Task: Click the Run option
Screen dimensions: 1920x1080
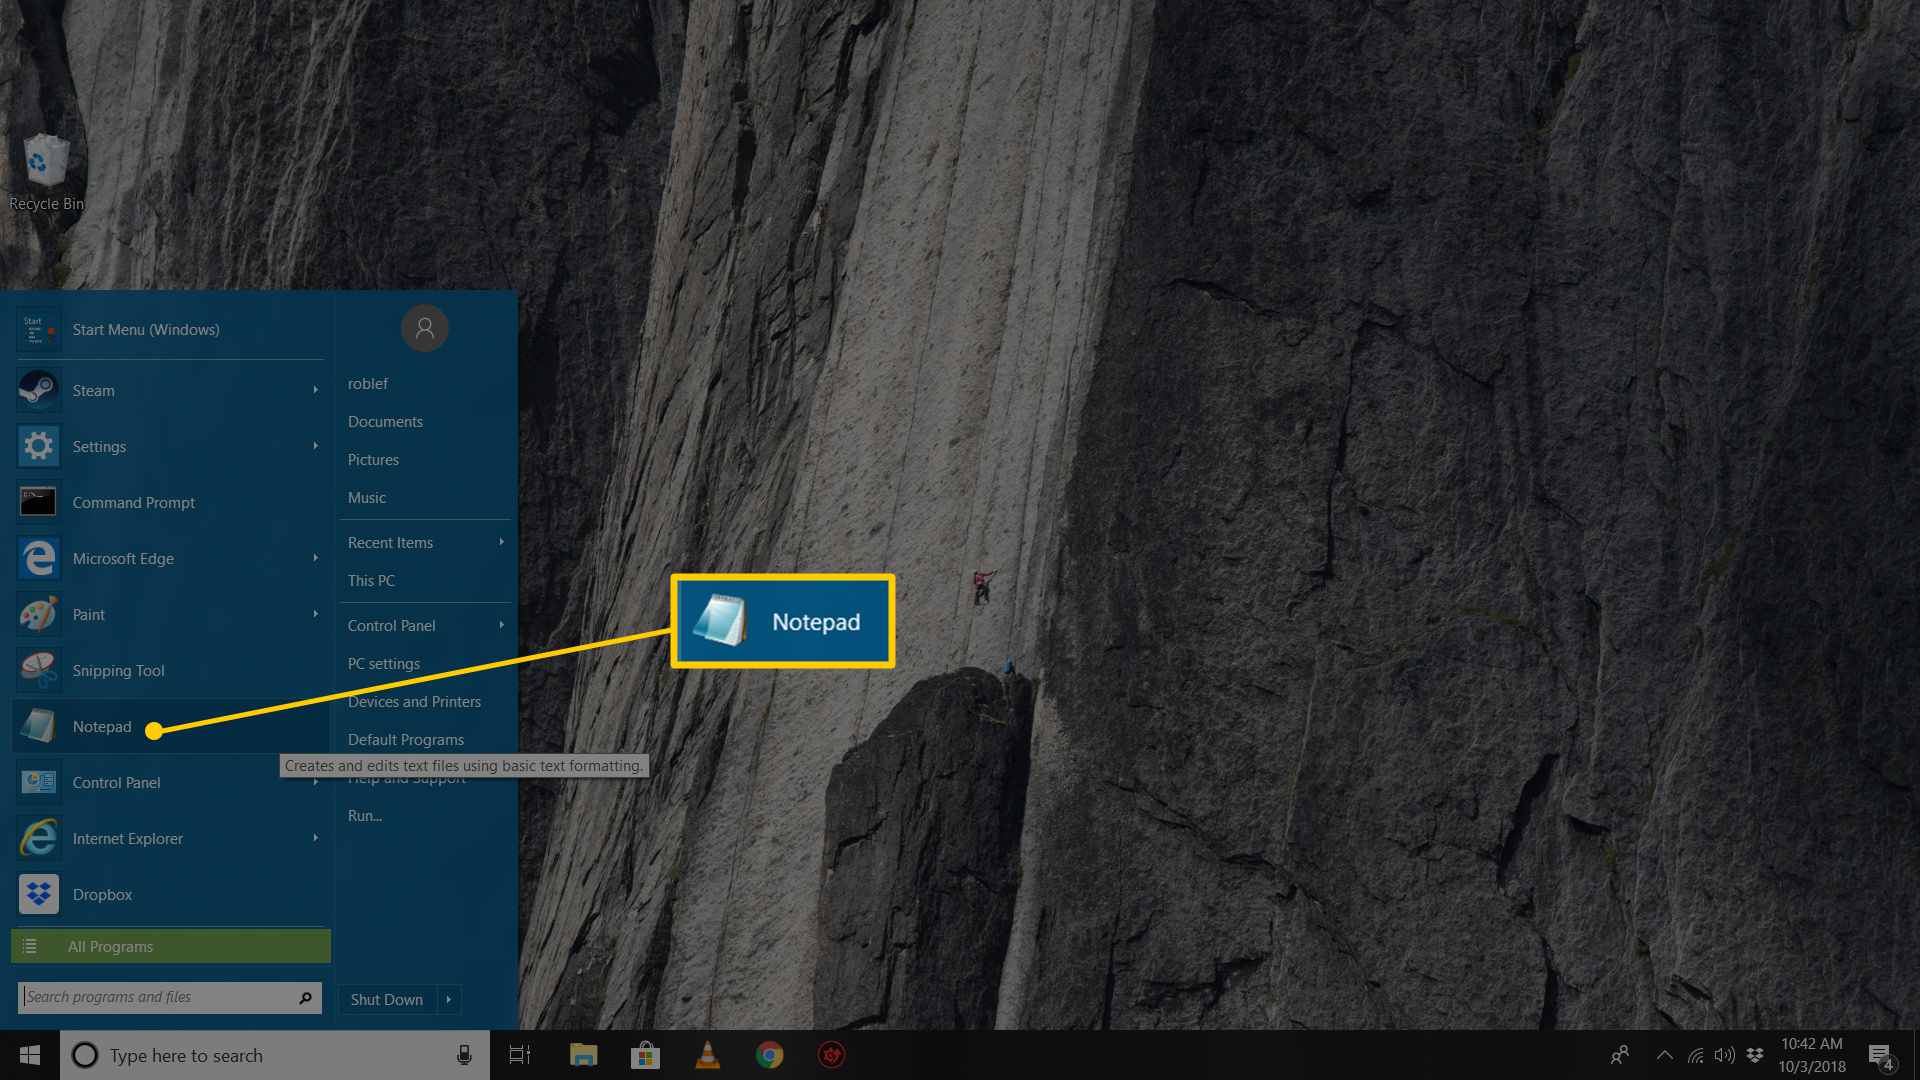Action: coord(365,815)
